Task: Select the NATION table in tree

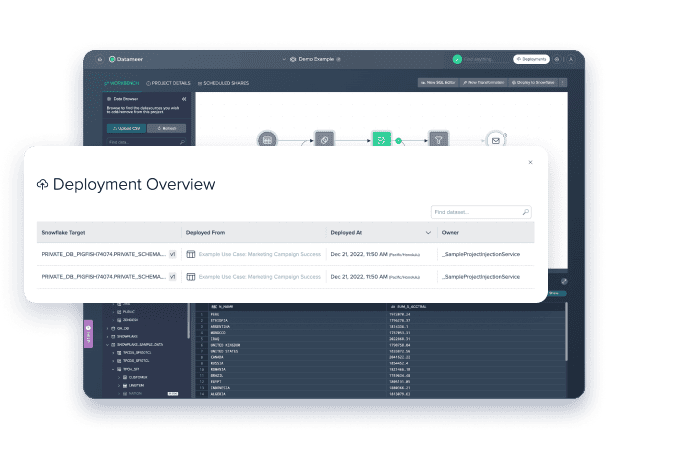Action: (x=135, y=394)
